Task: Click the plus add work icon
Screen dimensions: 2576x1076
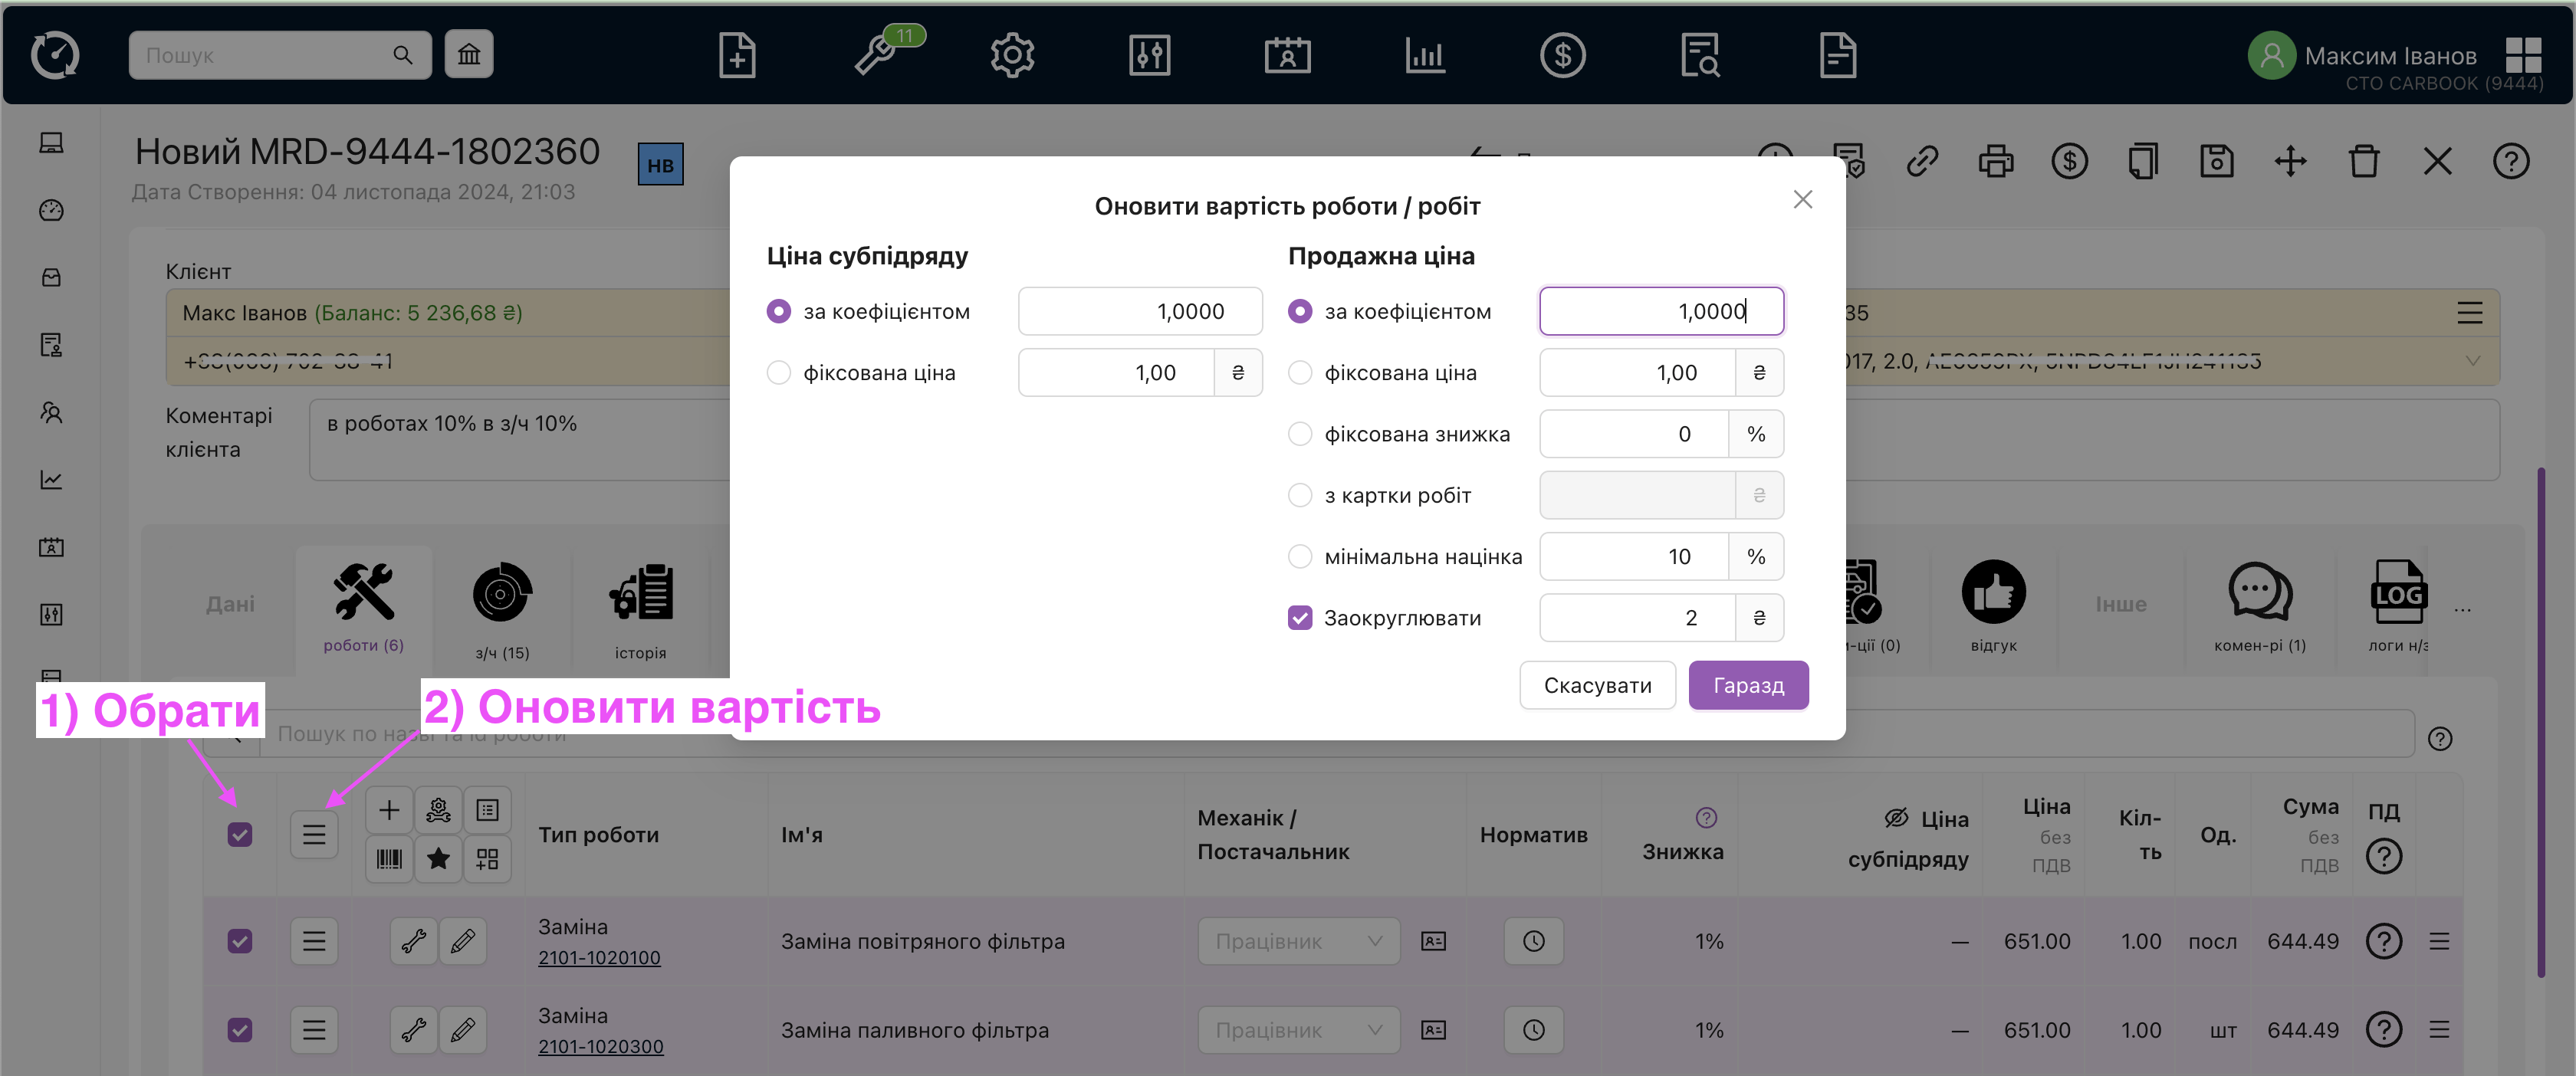Action: 389,810
